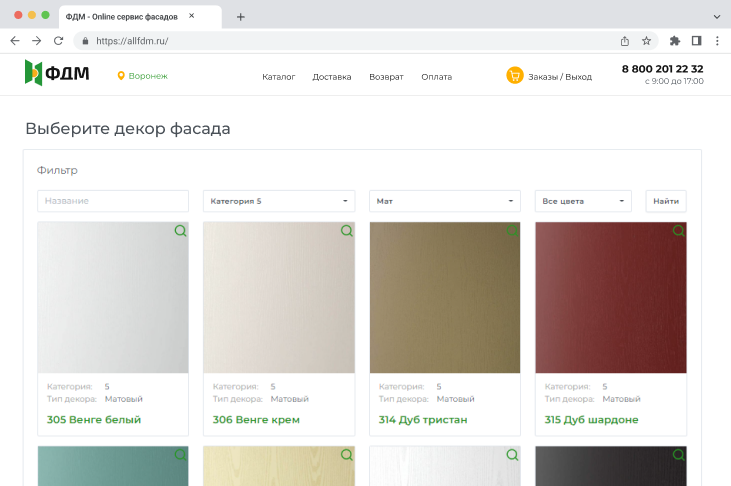731x486 pixels.
Task: Click the magnifier icon on 315 Дуб шардоне
Action: tap(678, 231)
